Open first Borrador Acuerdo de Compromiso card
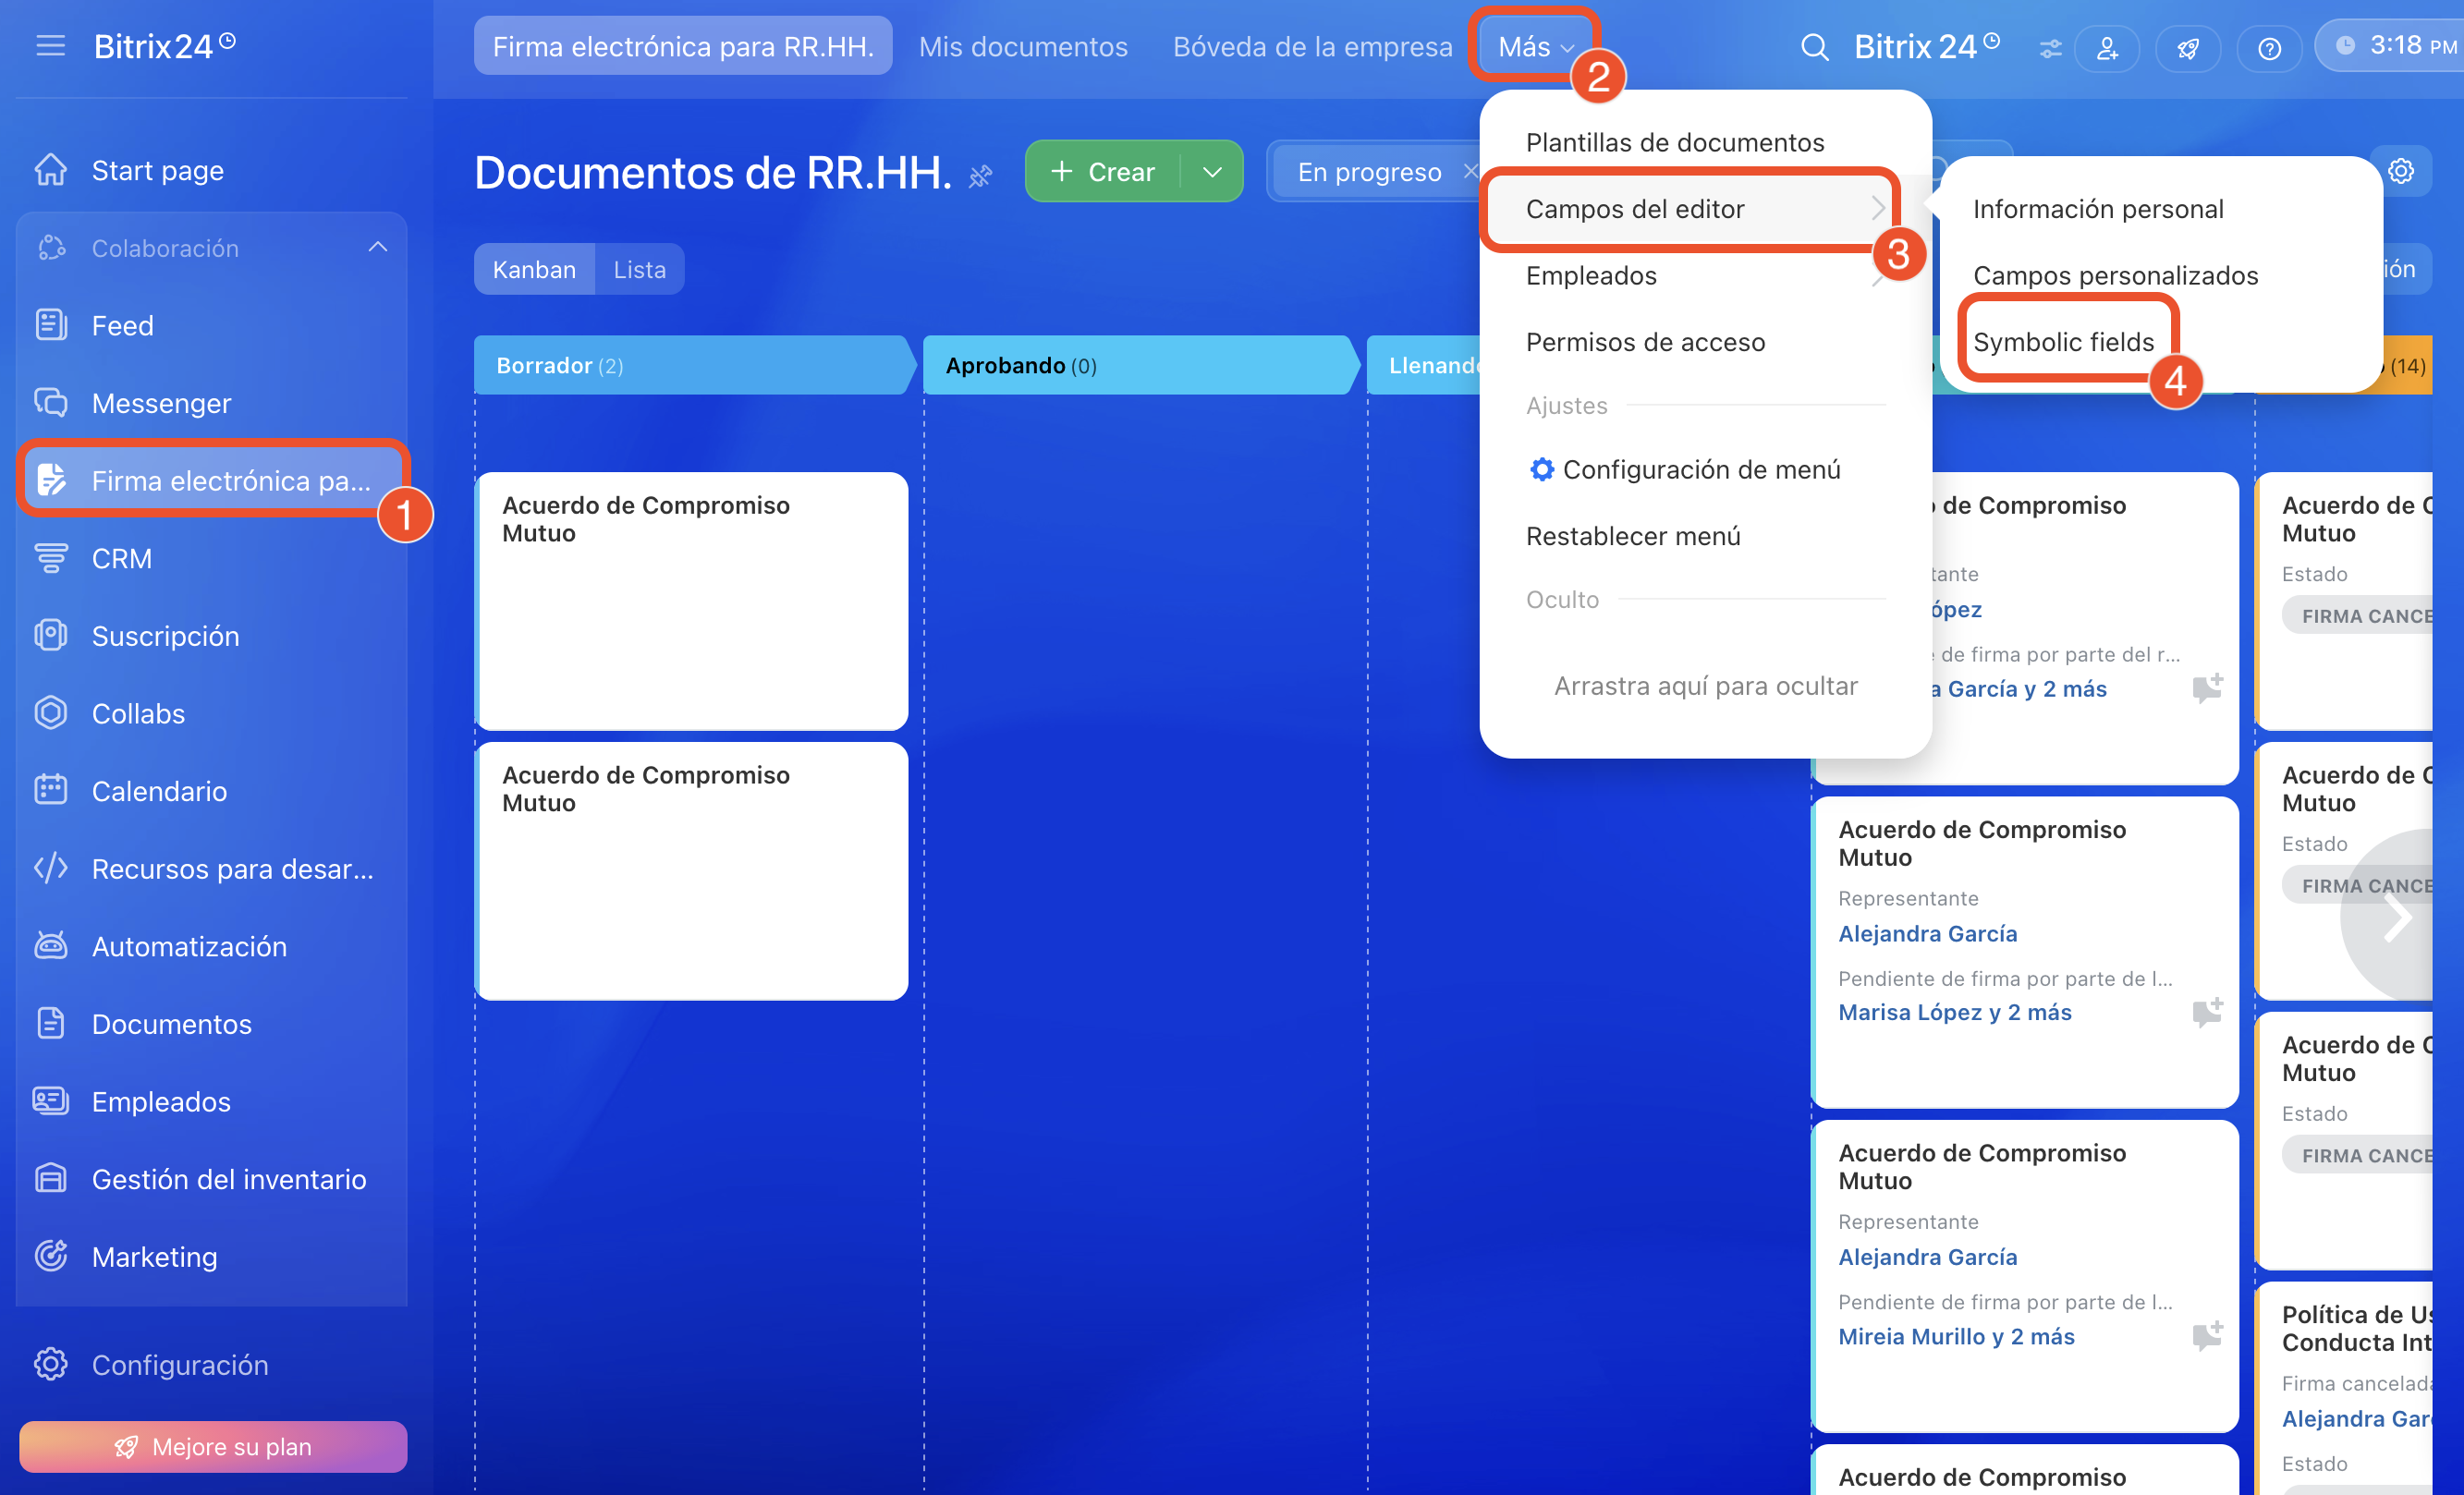This screenshot has width=2464, height=1495. (x=691, y=600)
